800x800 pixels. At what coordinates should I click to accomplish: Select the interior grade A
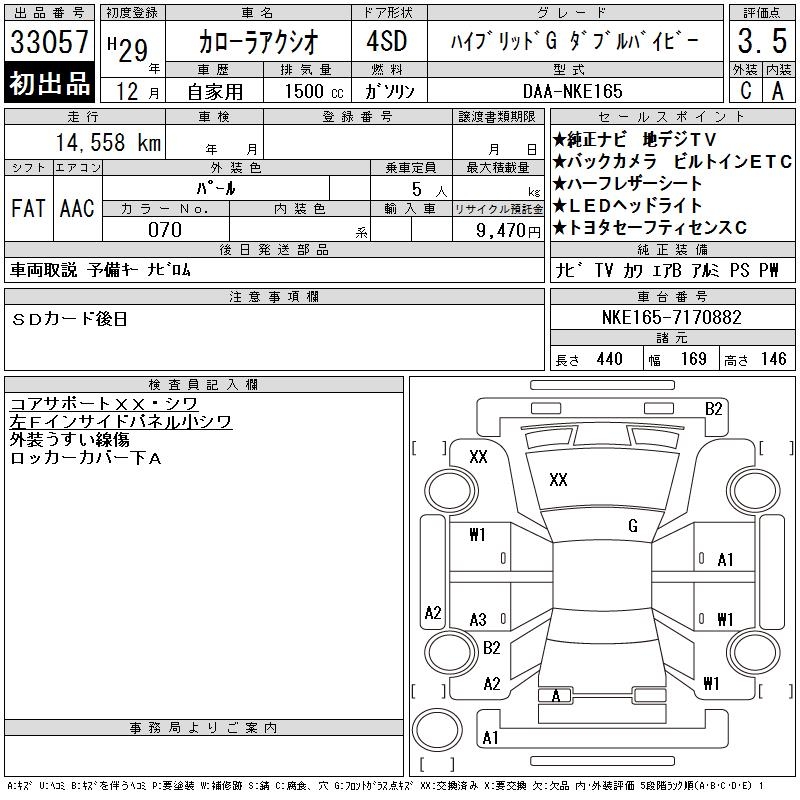pyautogui.click(x=778, y=91)
